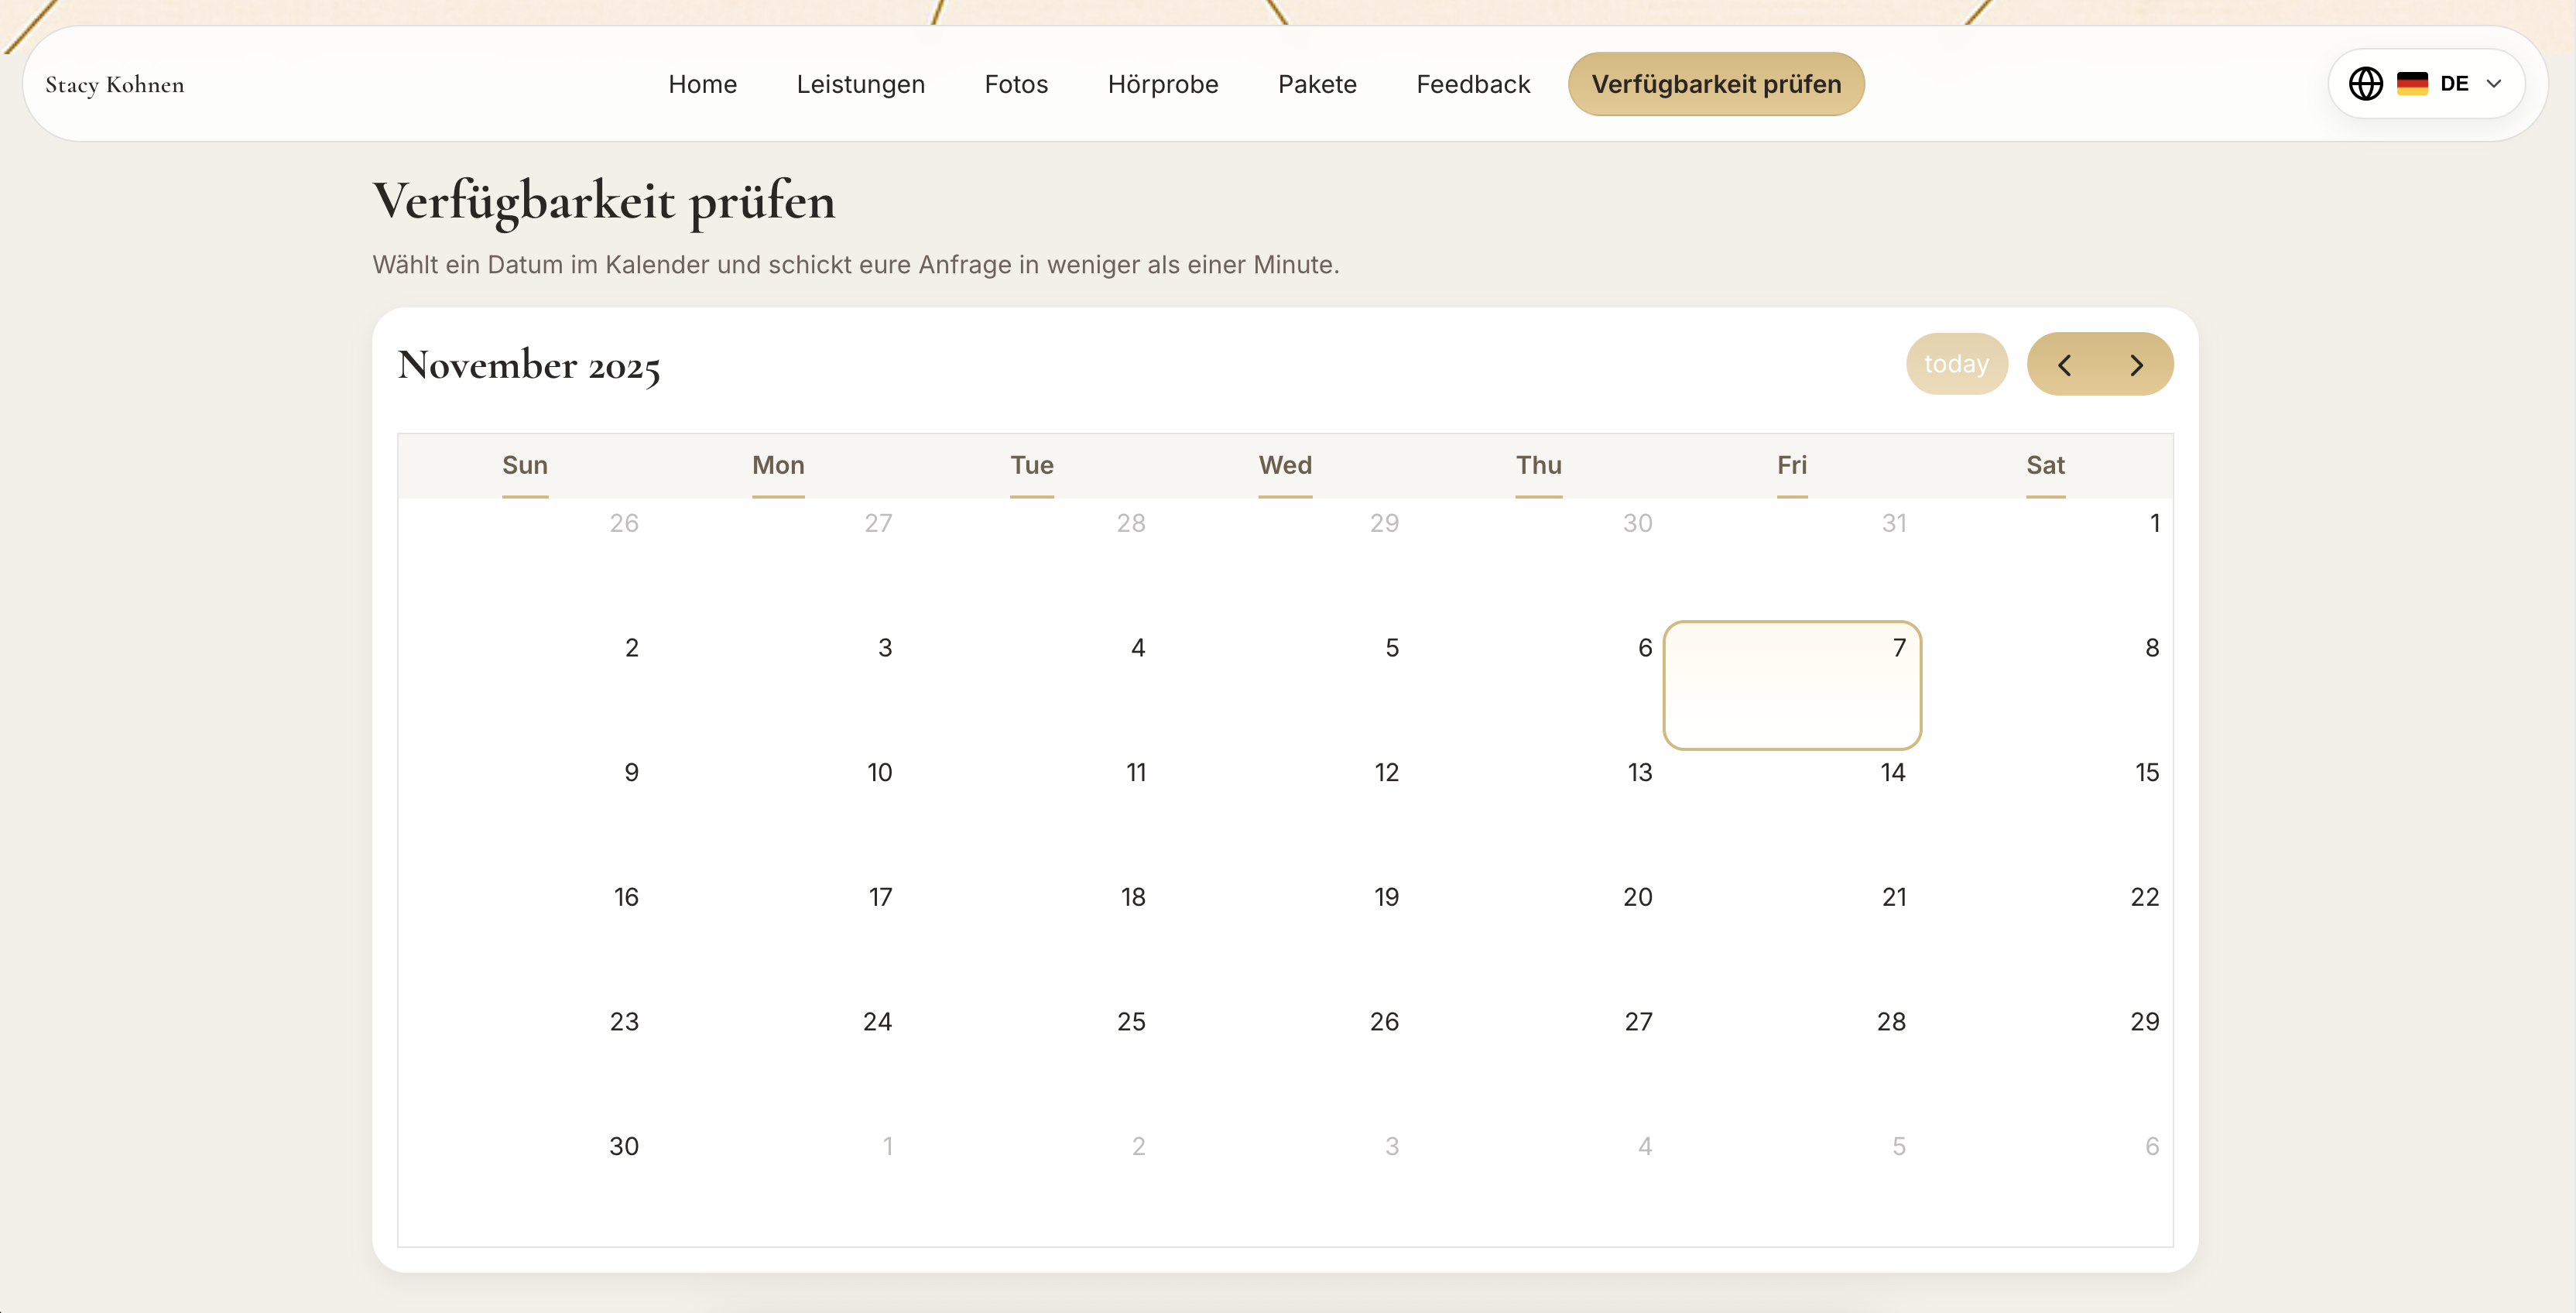The image size is (2576, 1313).
Task: Jump to current date using today button
Action: [1956, 364]
